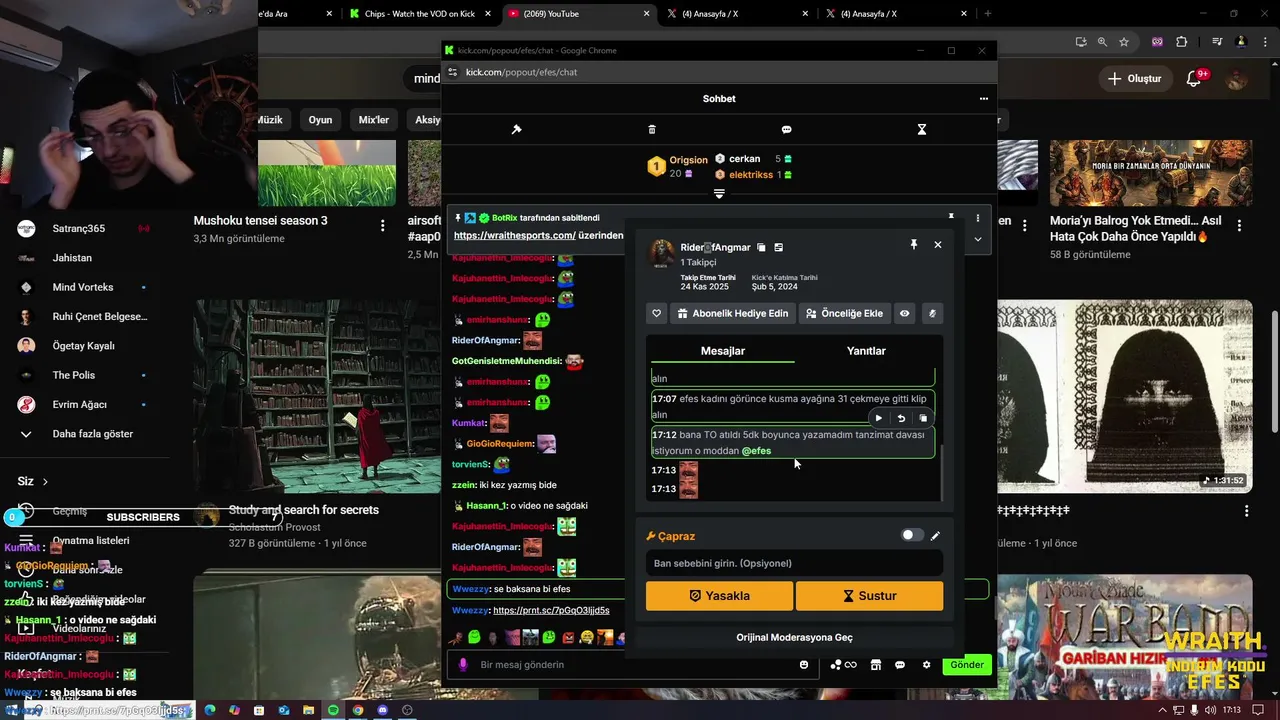
Task: Expand the pinned message chevron
Action: pyautogui.click(x=978, y=239)
